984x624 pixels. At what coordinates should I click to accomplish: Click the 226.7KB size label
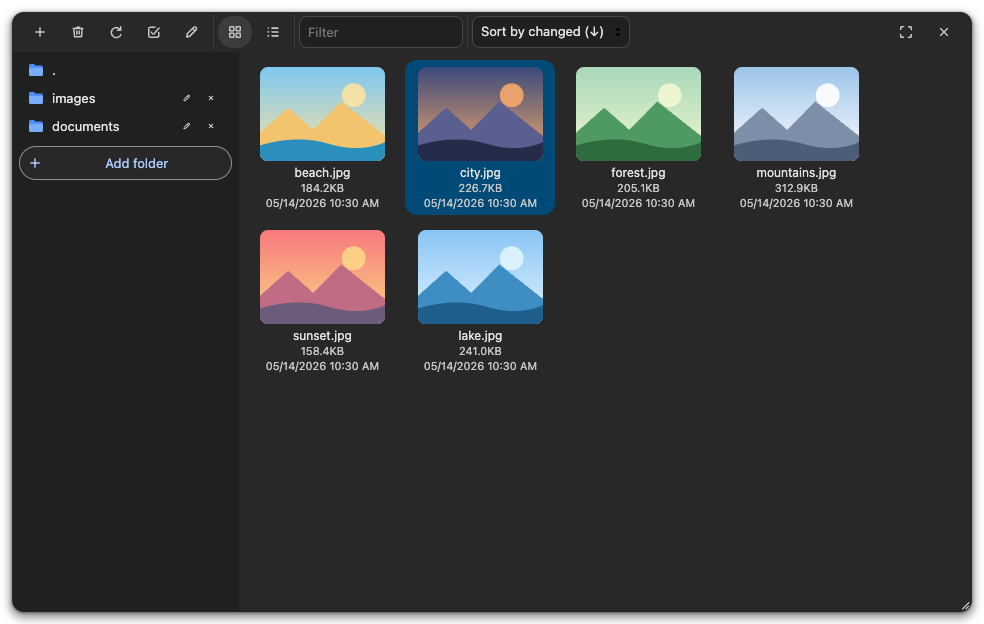[x=480, y=188]
